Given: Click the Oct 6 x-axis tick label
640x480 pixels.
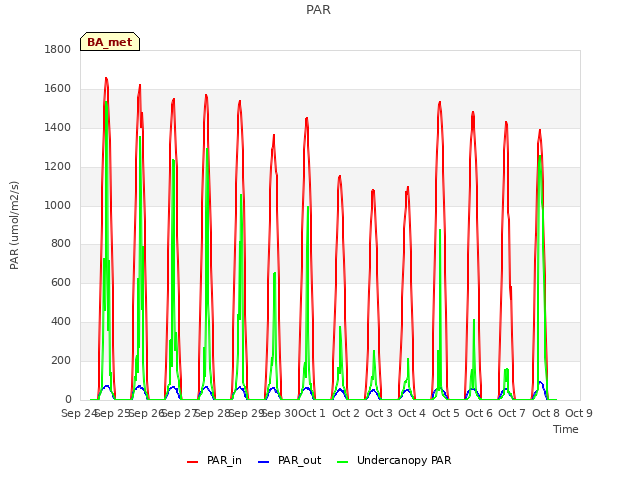Looking at the screenshot, I should (479, 413).
